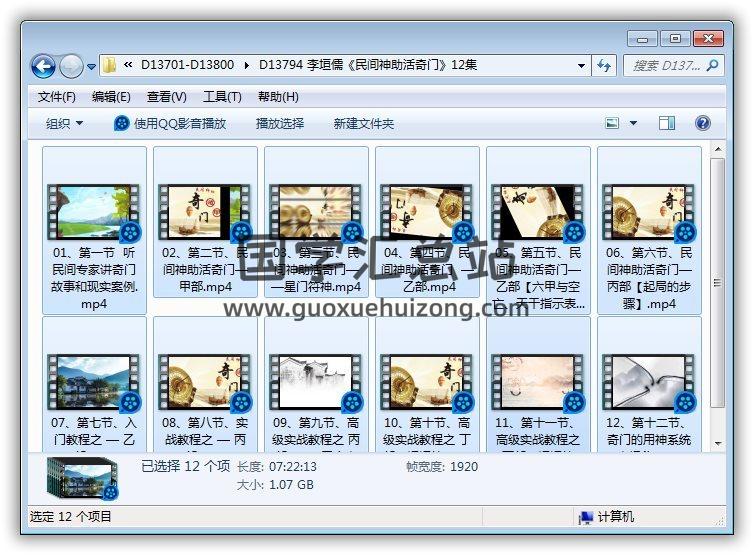
Task: Click the Forward navigation arrow button
Action: [71, 67]
